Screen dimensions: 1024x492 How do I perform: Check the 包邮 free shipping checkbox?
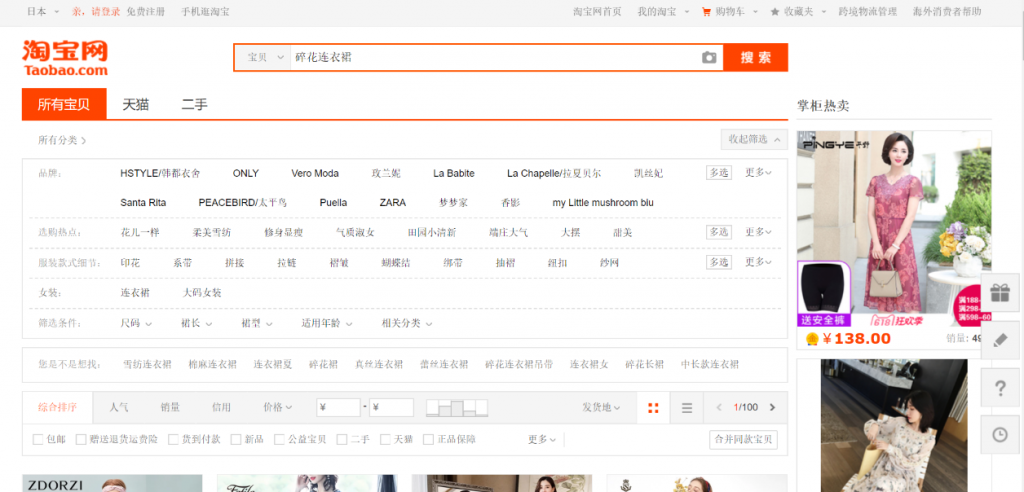38,440
